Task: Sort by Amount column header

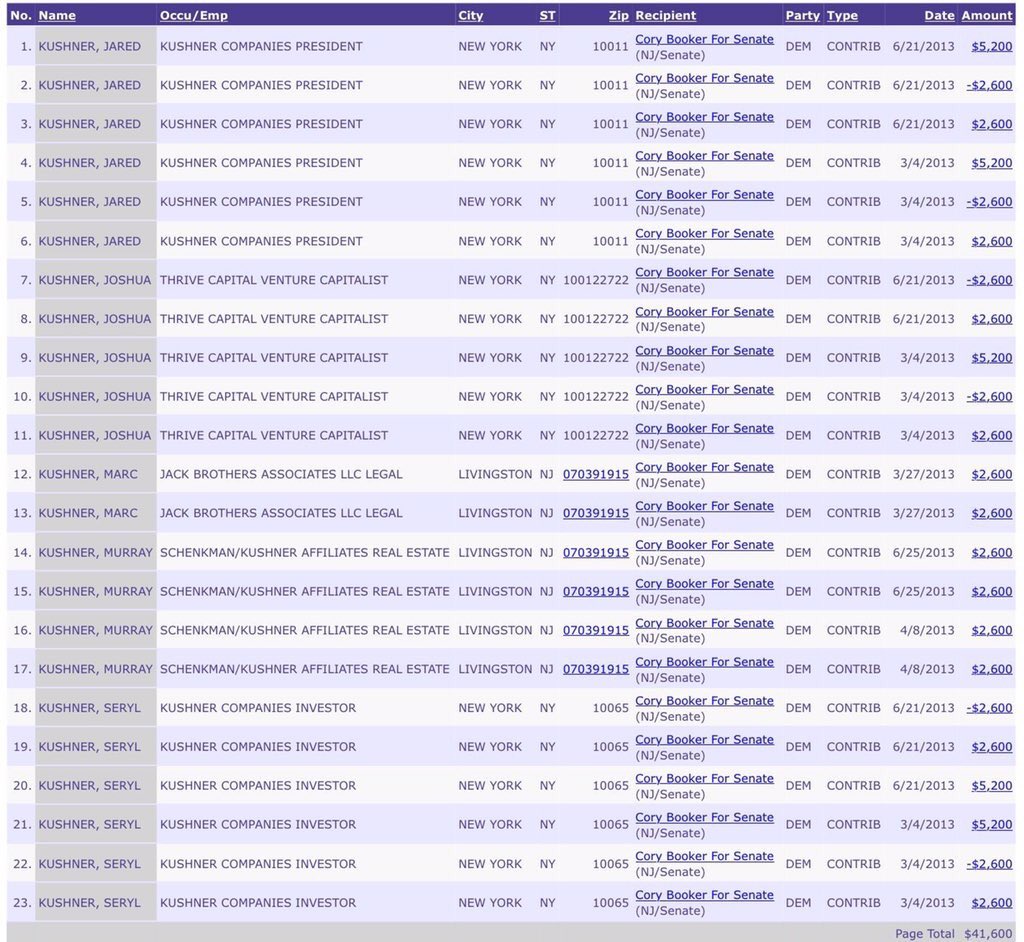Action: pyautogui.click(x=987, y=15)
